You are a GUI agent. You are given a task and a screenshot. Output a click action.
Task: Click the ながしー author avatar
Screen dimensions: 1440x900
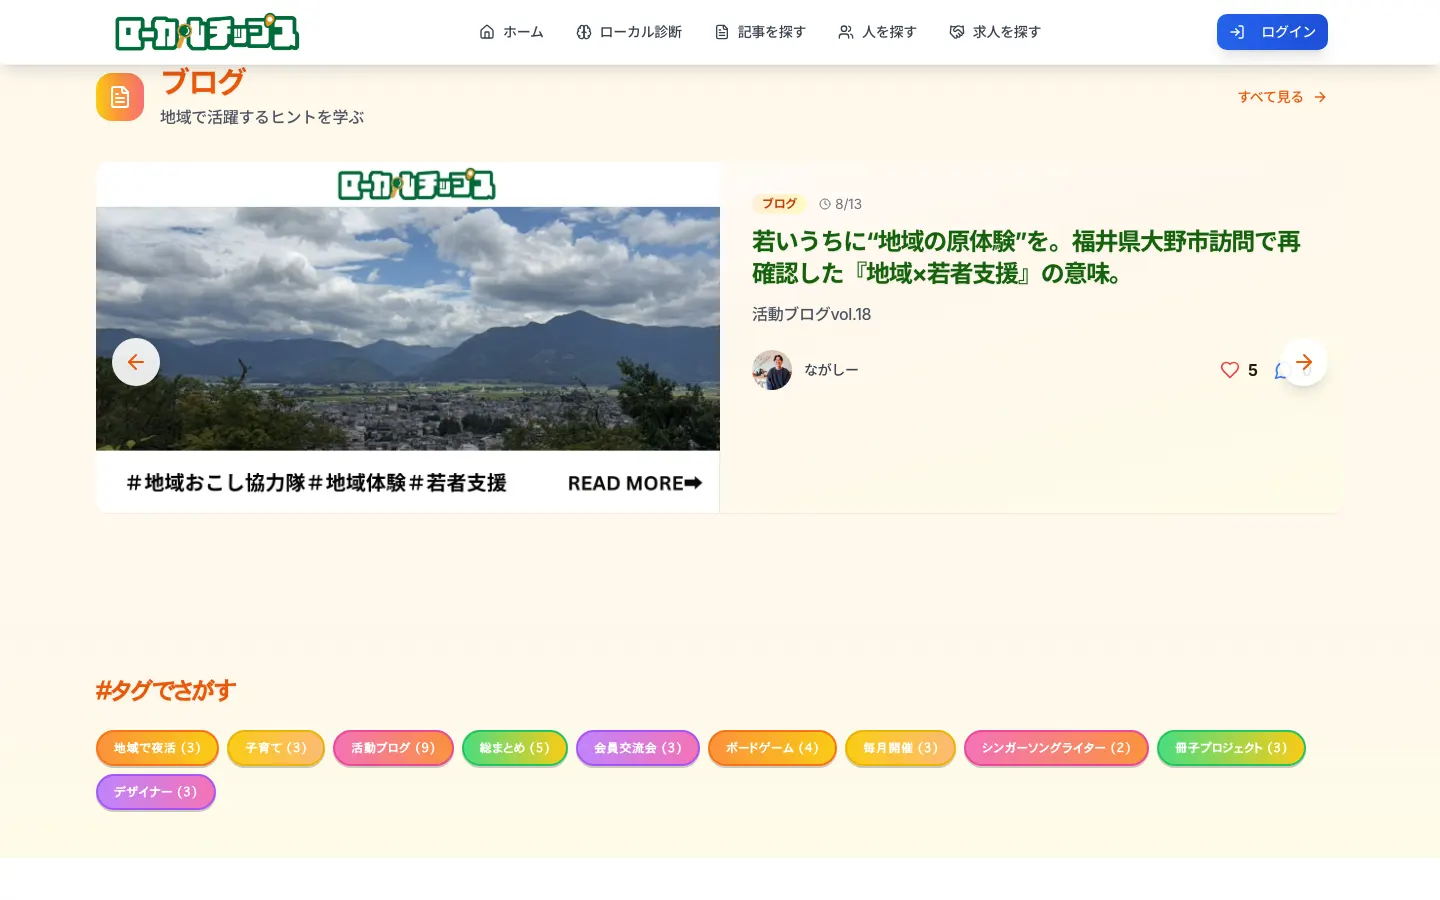click(772, 370)
